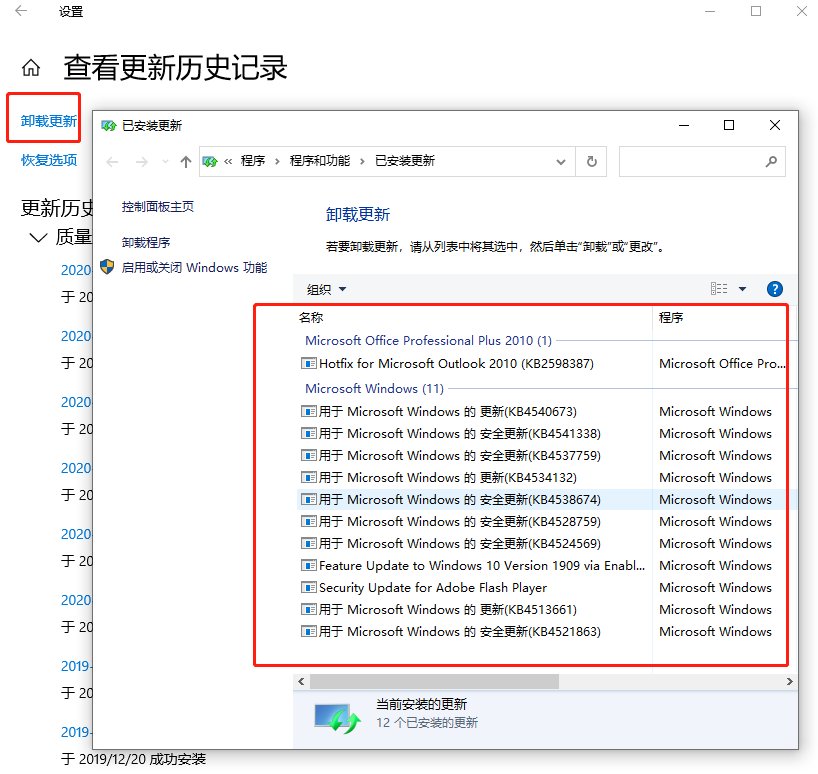Click the currently installed updates icon in details pane

point(337,719)
